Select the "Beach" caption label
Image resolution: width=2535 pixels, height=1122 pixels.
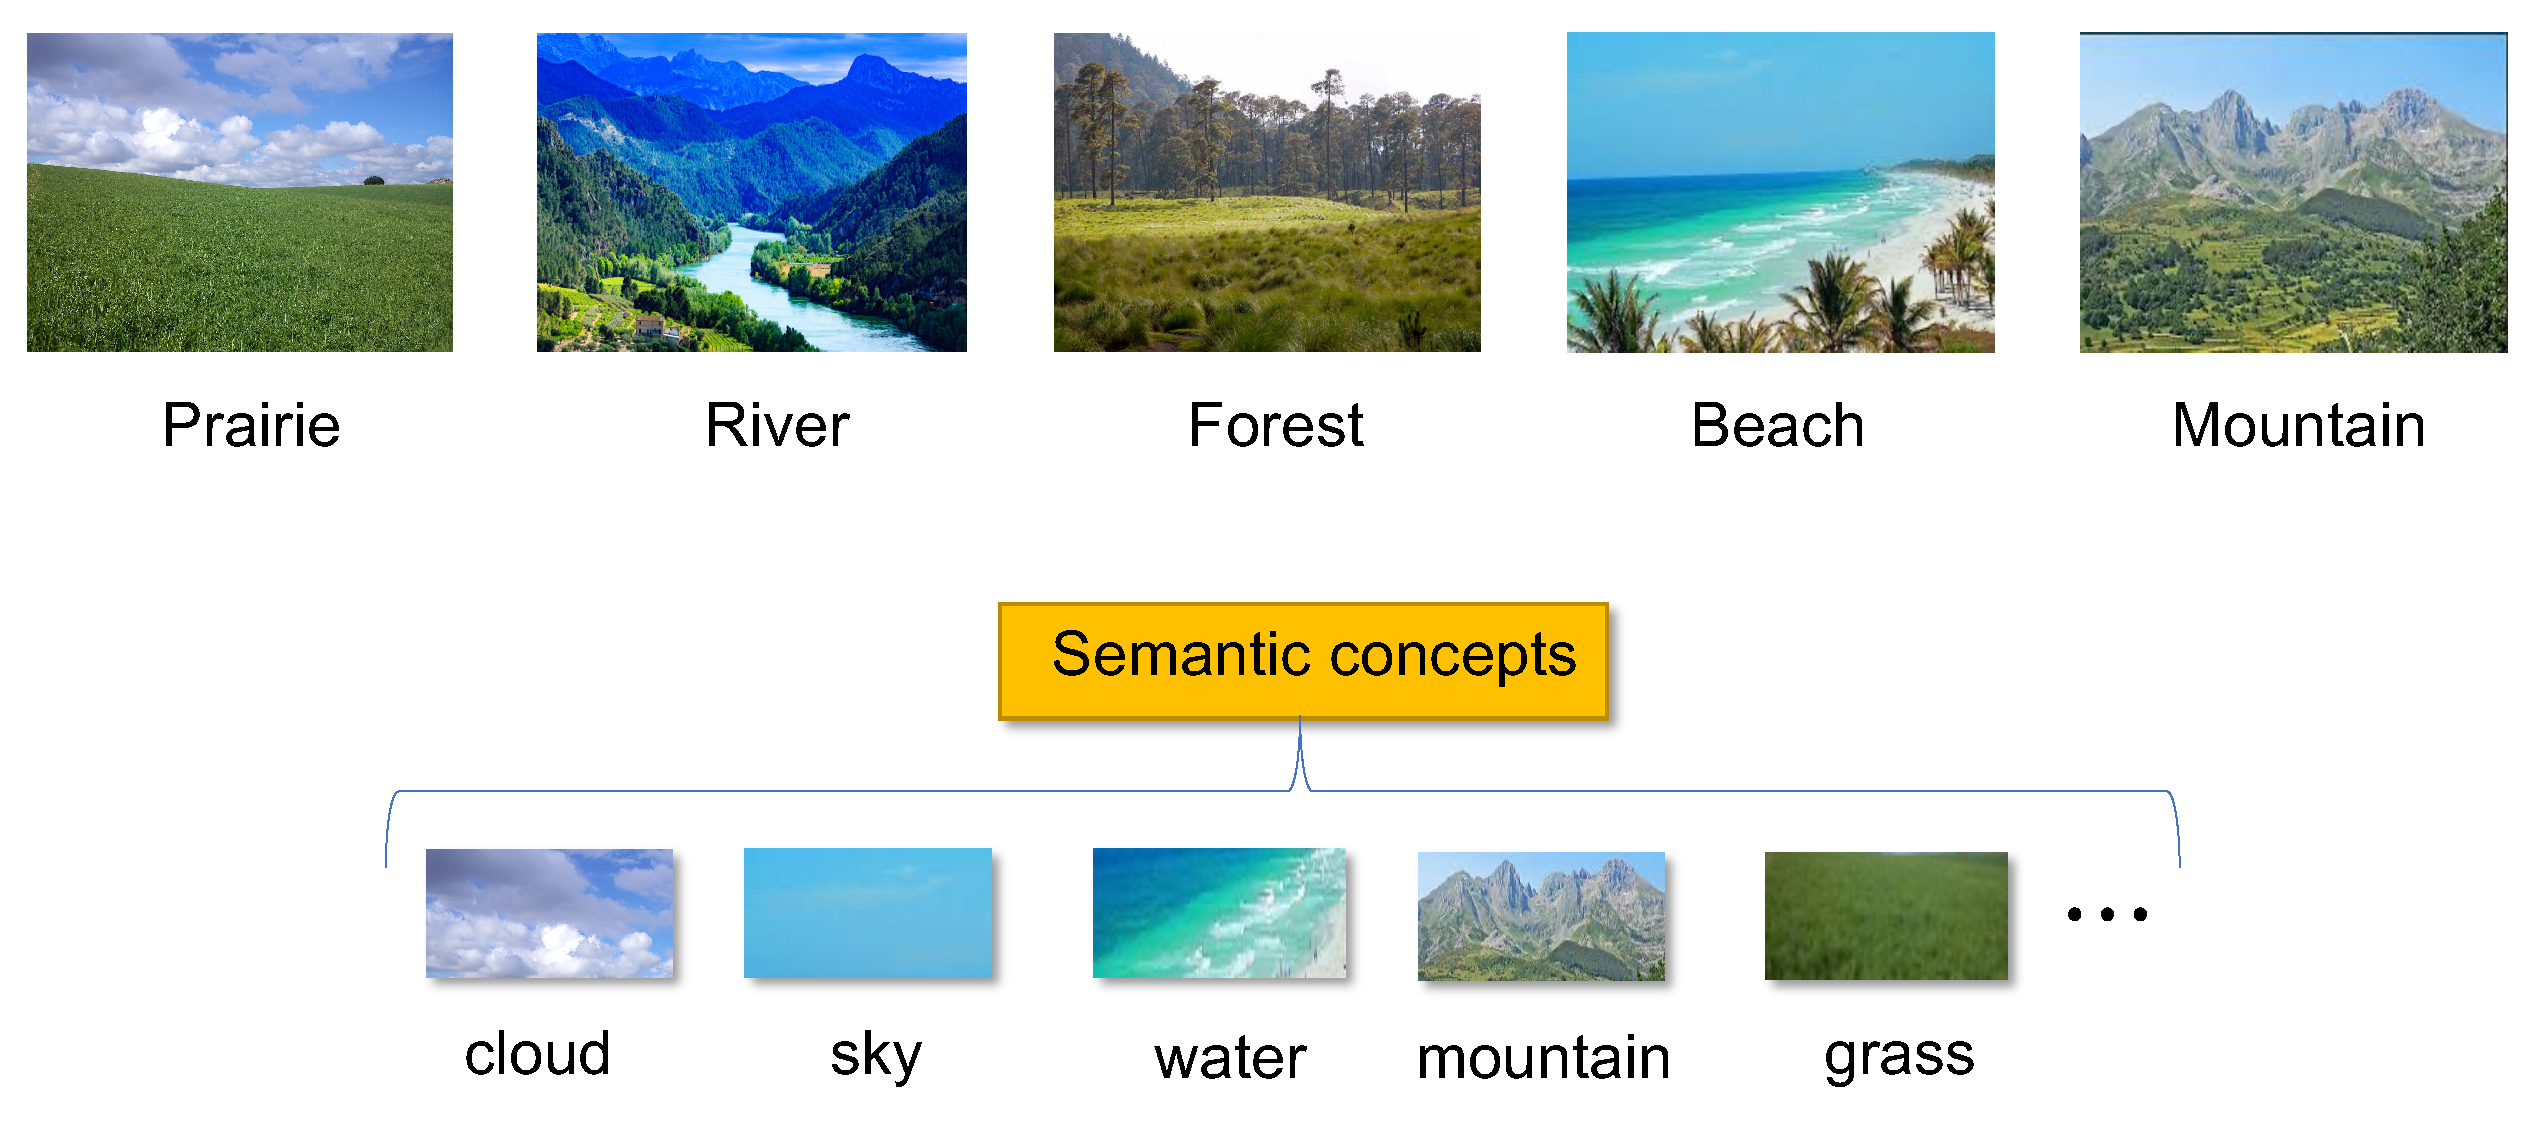tap(1777, 426)
